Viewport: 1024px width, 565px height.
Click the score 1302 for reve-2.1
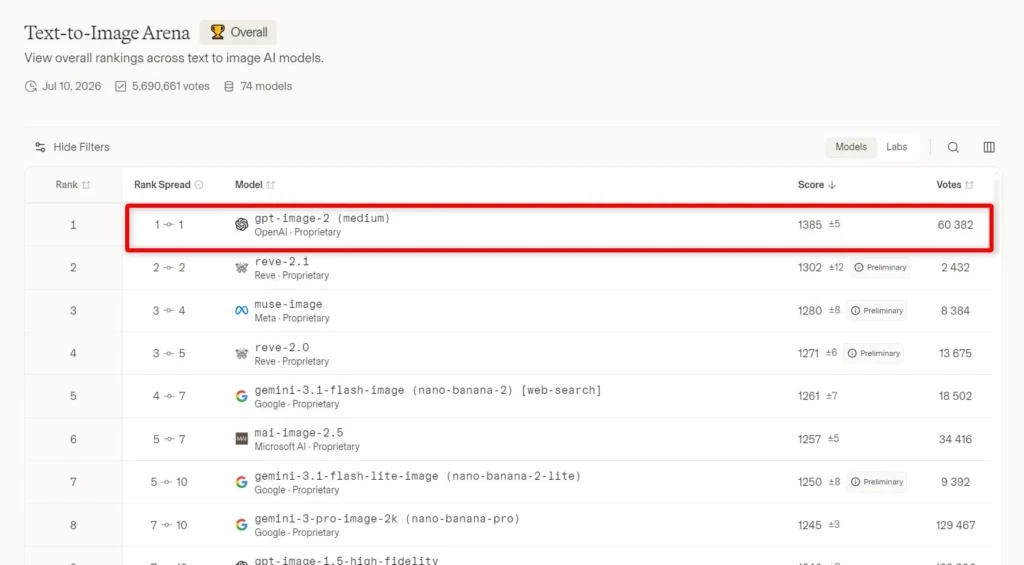810,268
